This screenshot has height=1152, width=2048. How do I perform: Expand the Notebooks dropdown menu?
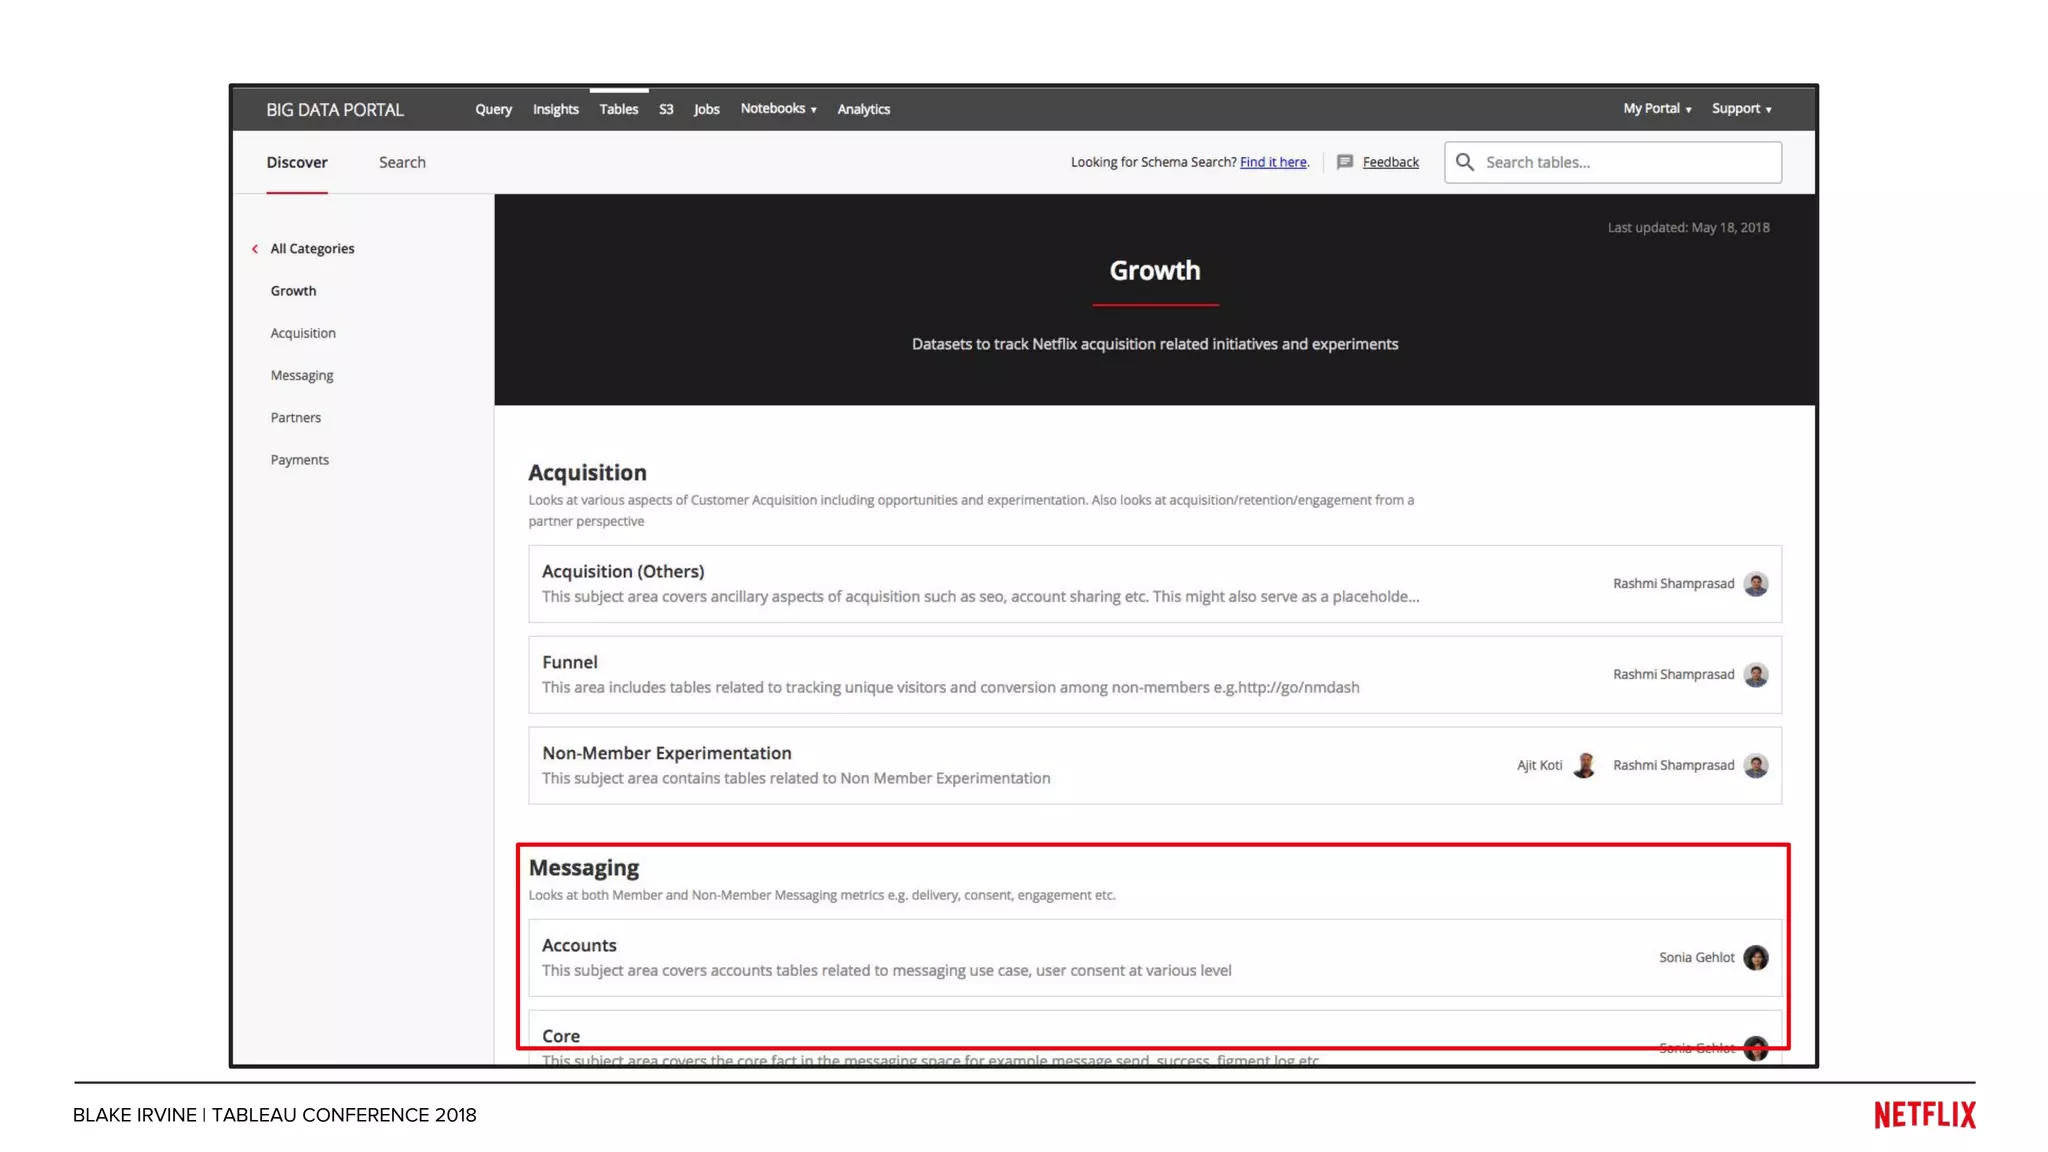(778, 109)
